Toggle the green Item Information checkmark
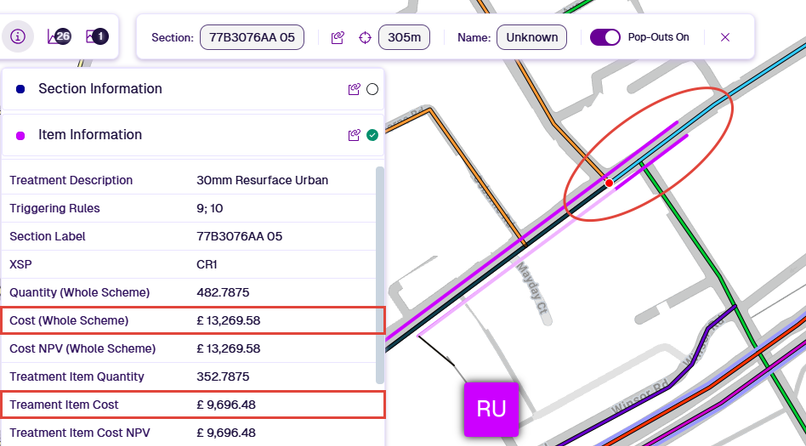The image size is (806, 446). tap(372, 135)
